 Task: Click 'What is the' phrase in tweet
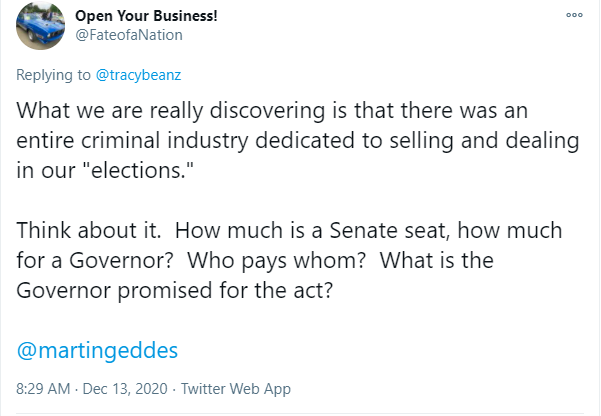click(x=437, y=260)
